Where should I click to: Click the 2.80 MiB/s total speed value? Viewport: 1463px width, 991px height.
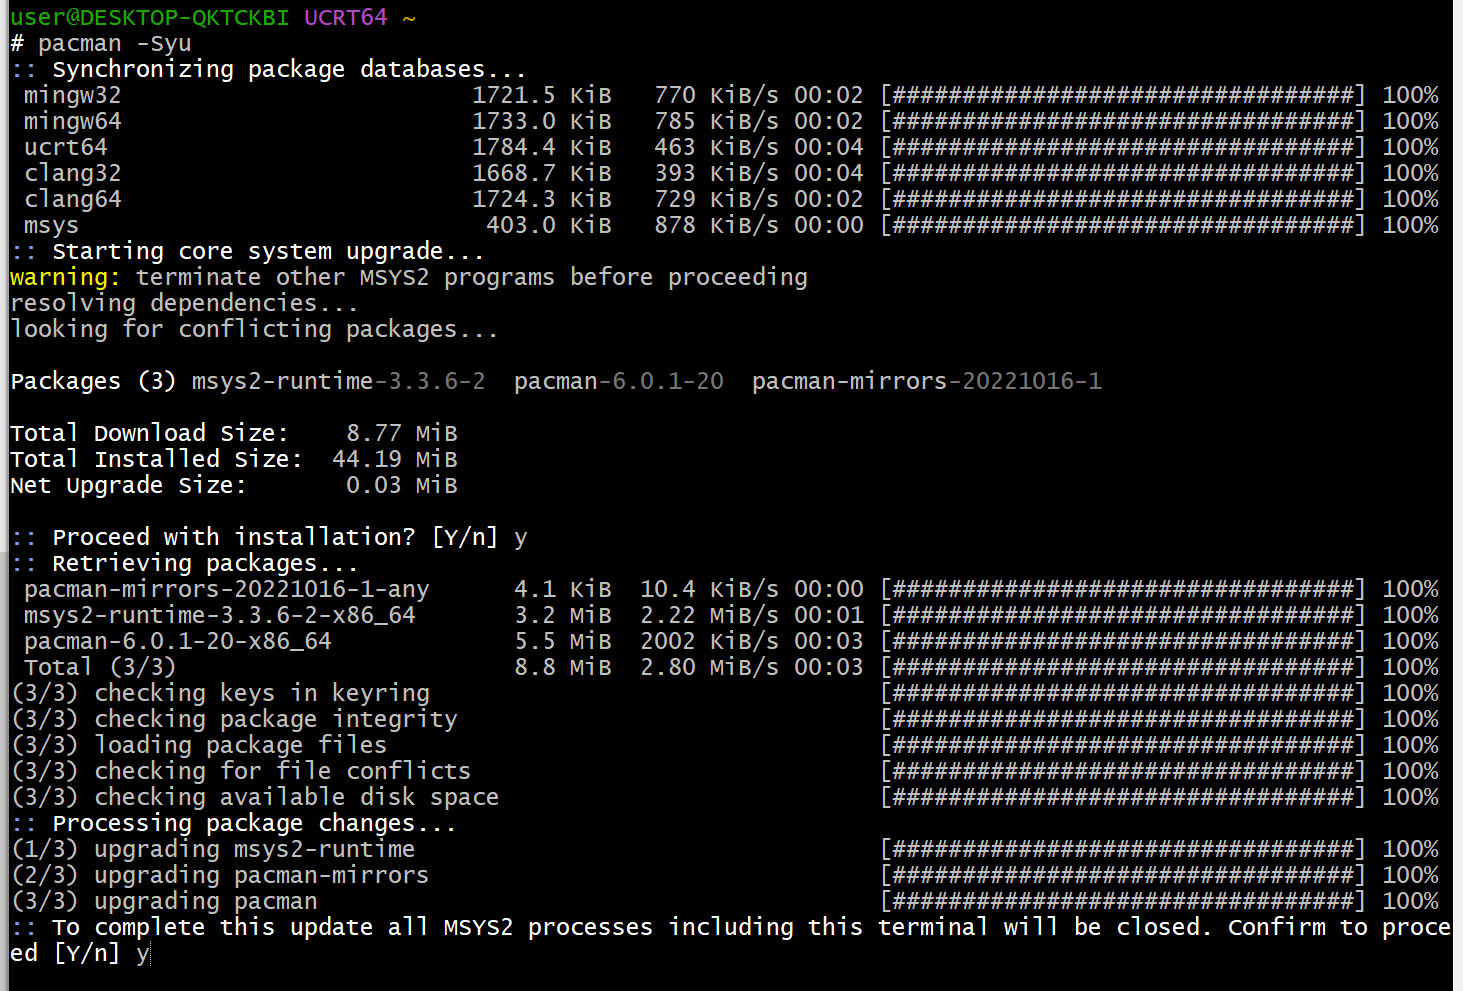coord(709,668)
